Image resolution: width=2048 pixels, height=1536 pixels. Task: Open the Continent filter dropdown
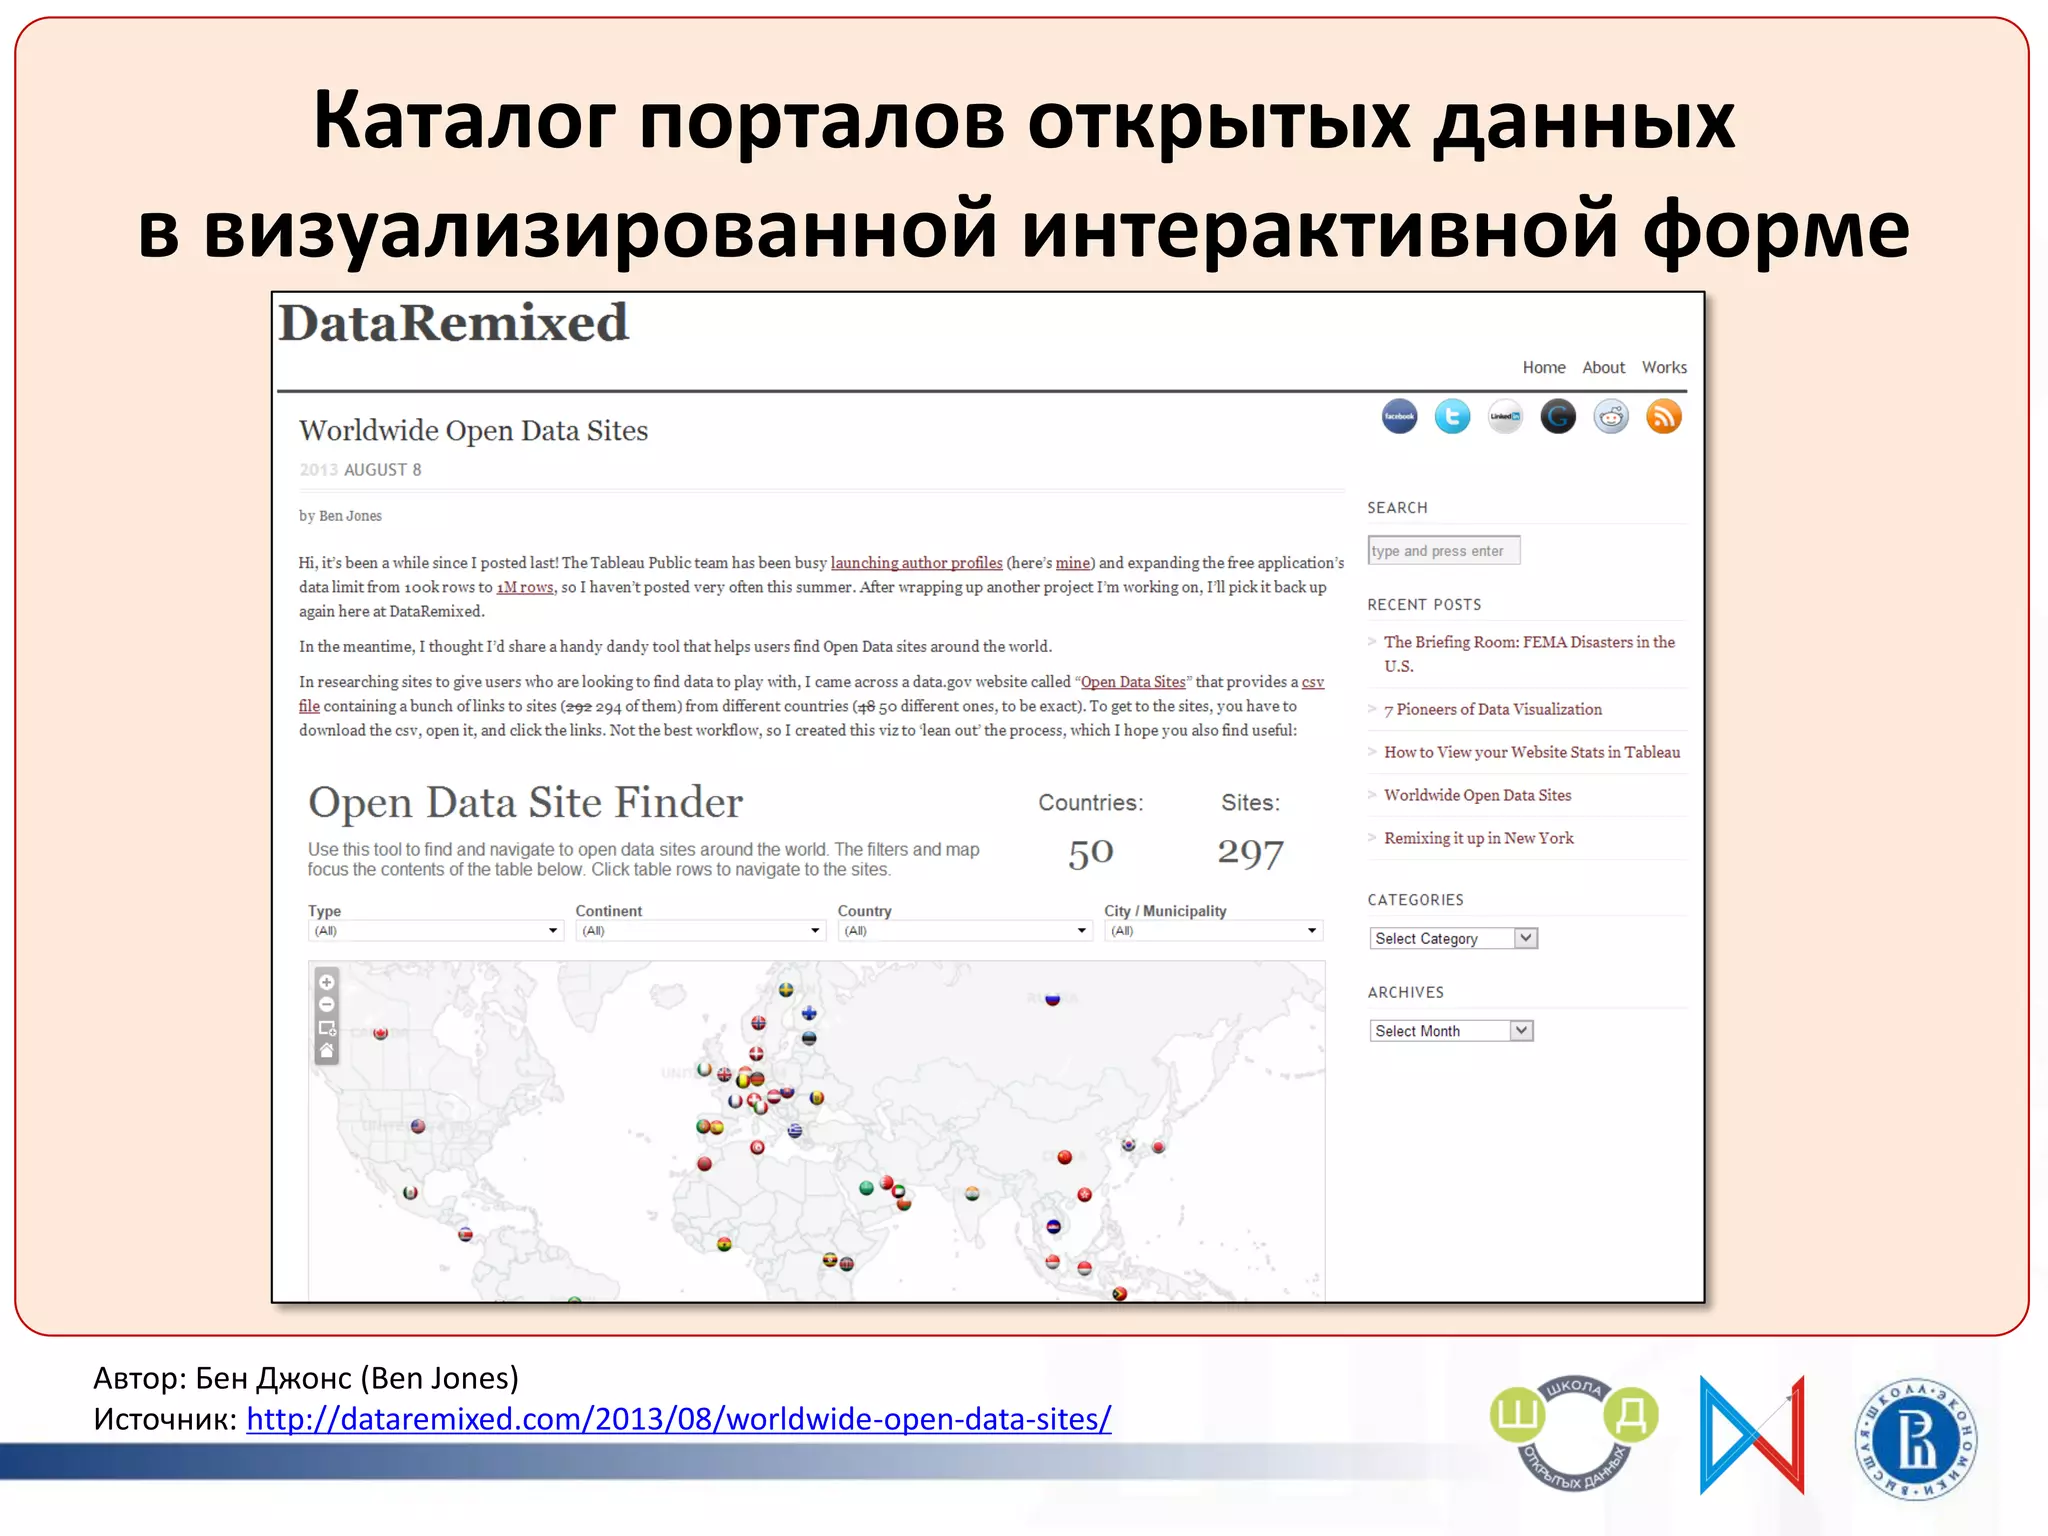[x=700, y=931]
